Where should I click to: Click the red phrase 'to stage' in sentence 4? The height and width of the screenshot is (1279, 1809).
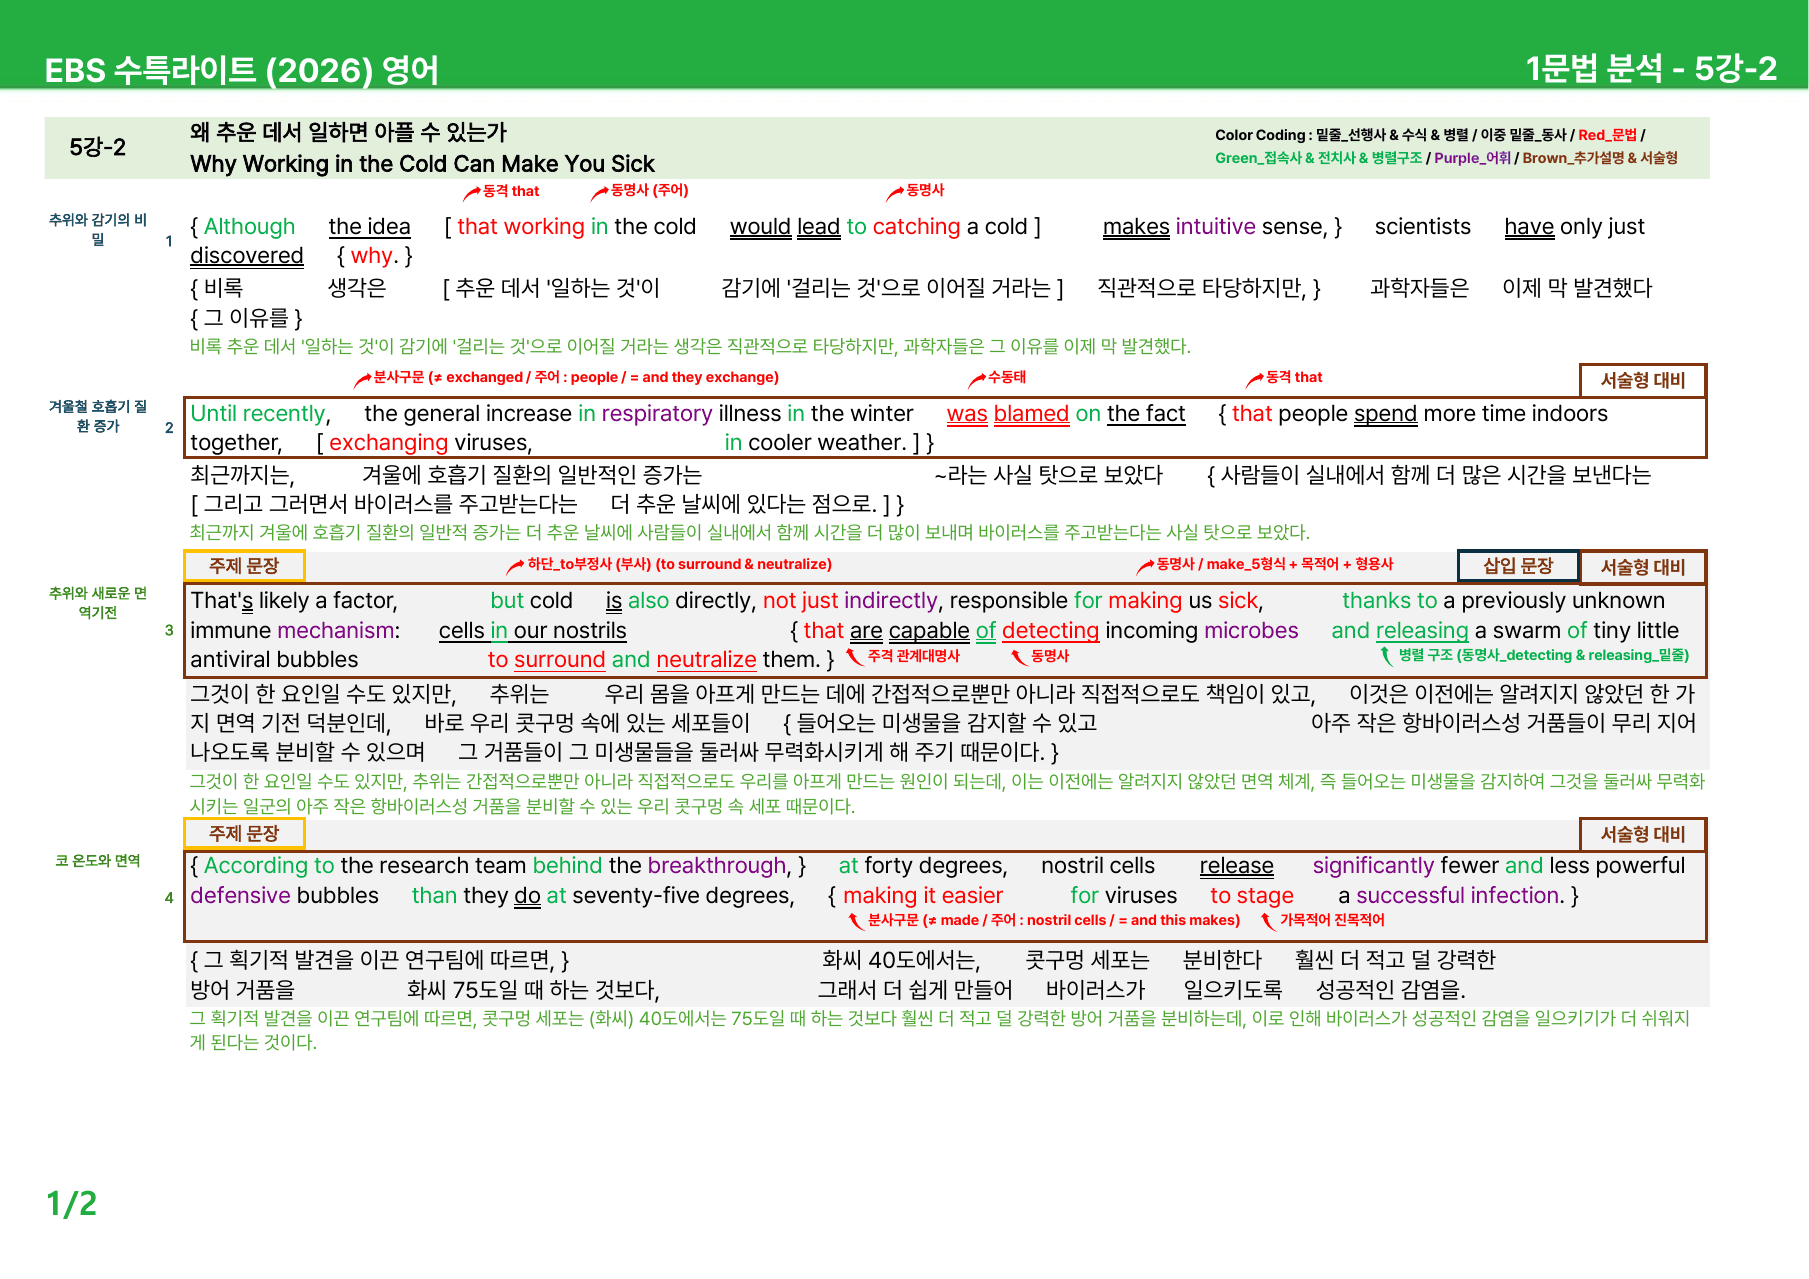pyautogui.click(x=1251, y=896)
